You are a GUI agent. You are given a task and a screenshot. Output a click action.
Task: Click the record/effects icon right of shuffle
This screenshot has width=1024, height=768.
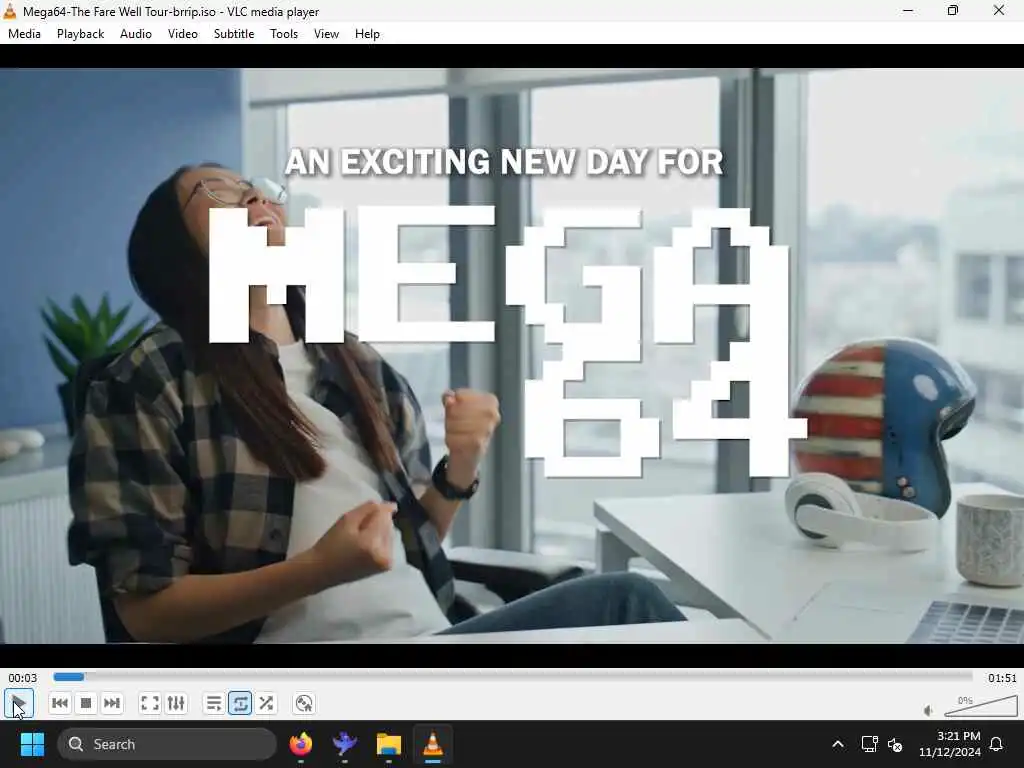pos(304,703)
